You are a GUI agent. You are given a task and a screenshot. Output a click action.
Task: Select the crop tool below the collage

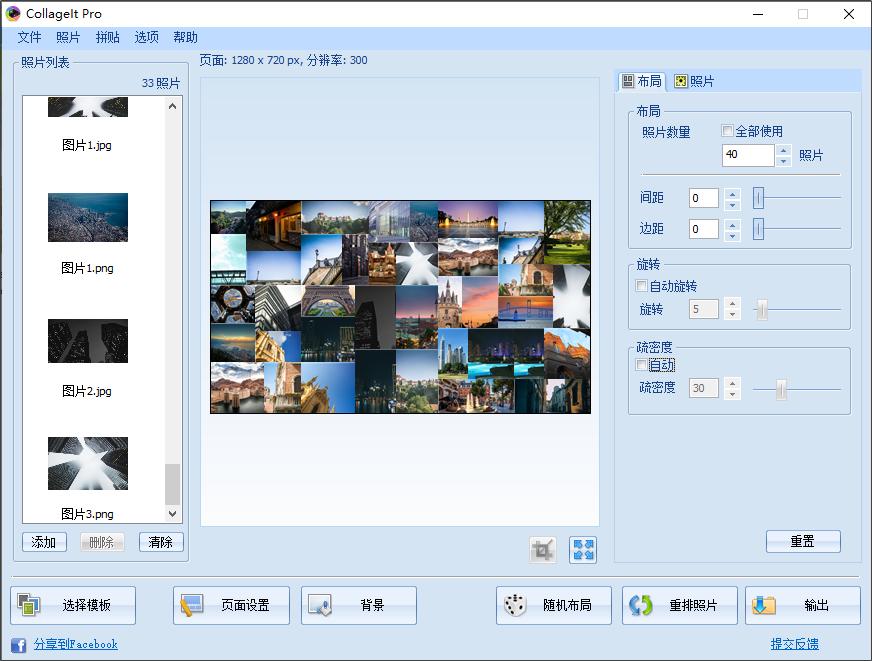coord(541,548)
